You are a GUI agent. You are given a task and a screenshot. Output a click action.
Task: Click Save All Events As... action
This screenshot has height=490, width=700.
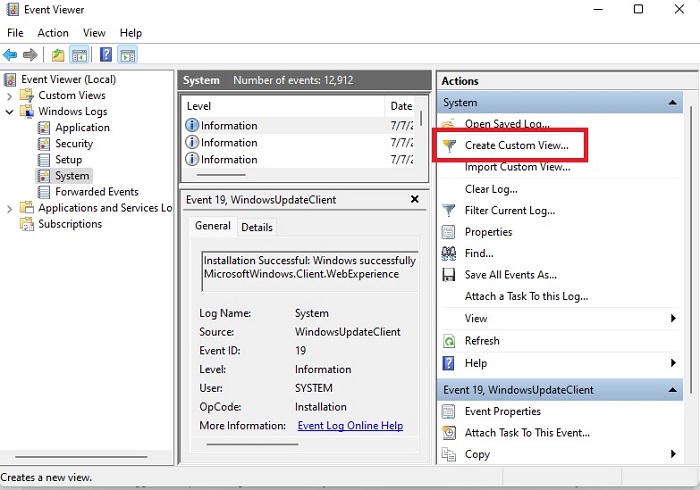coord(511,275)
